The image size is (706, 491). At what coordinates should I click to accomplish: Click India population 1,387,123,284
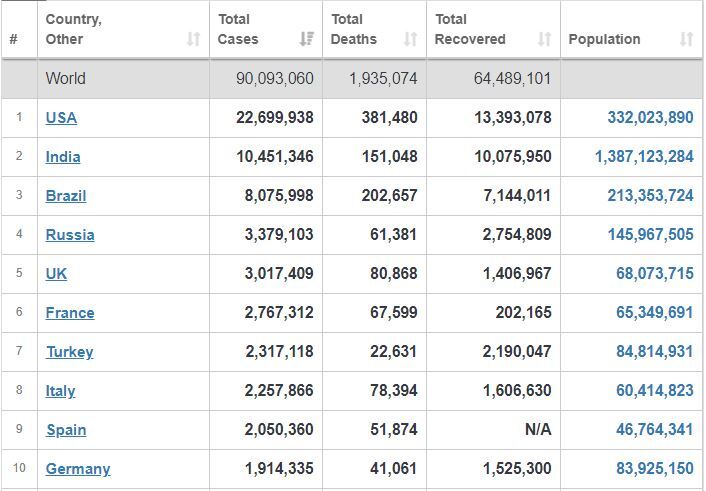[644, 157]
